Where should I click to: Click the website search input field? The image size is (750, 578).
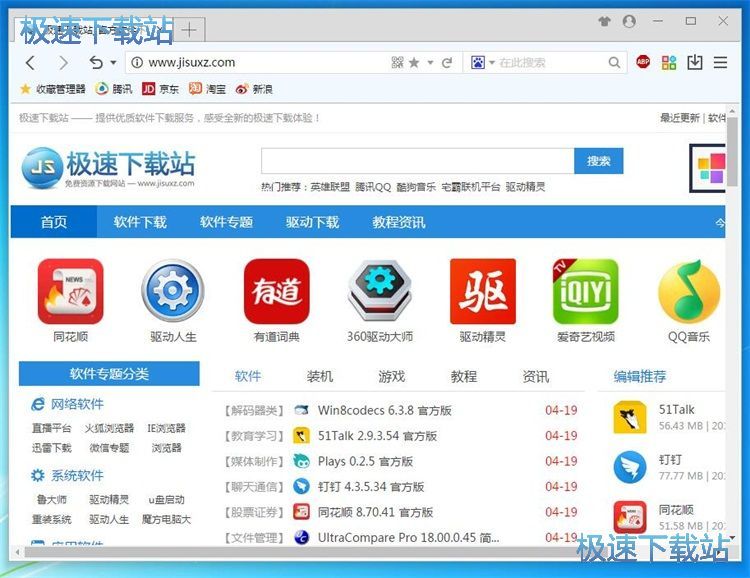(418, 161)
